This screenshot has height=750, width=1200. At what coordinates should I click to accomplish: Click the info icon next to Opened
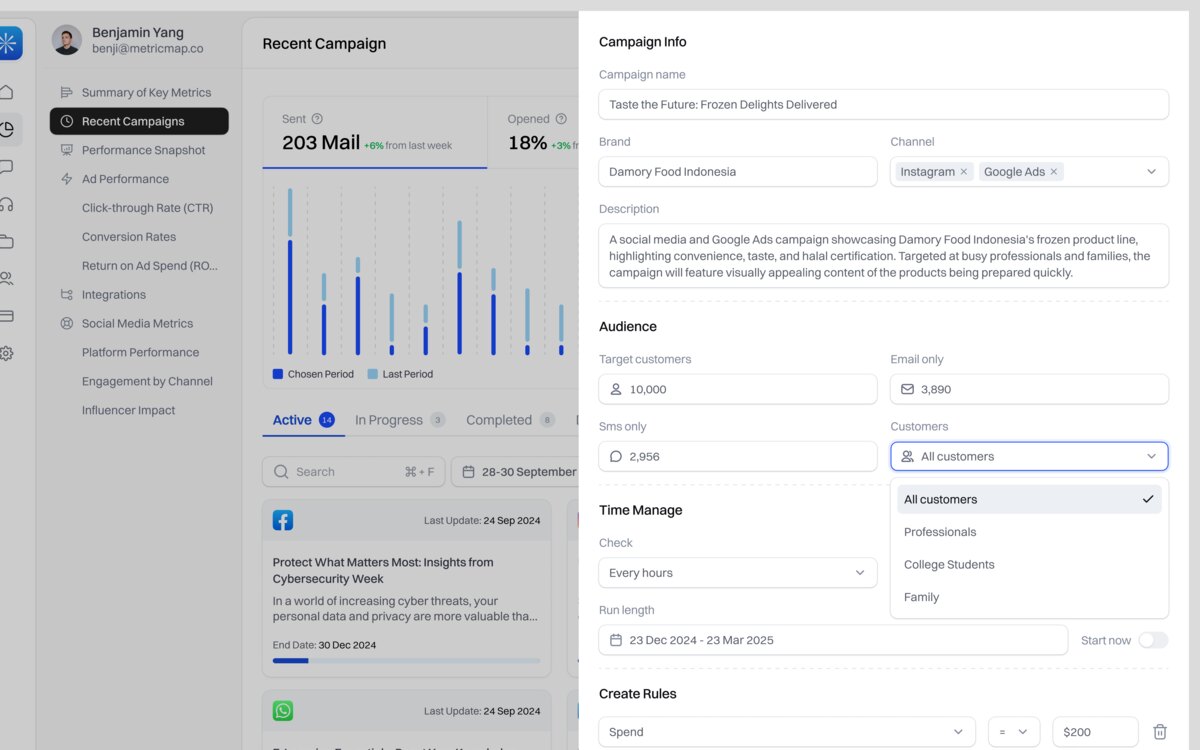point(561,119)
